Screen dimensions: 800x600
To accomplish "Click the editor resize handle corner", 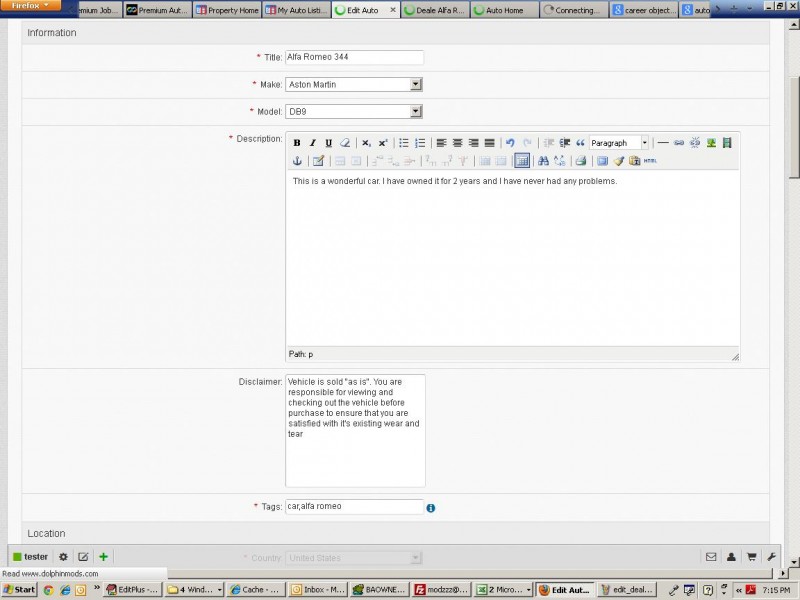I will [735, 357].
